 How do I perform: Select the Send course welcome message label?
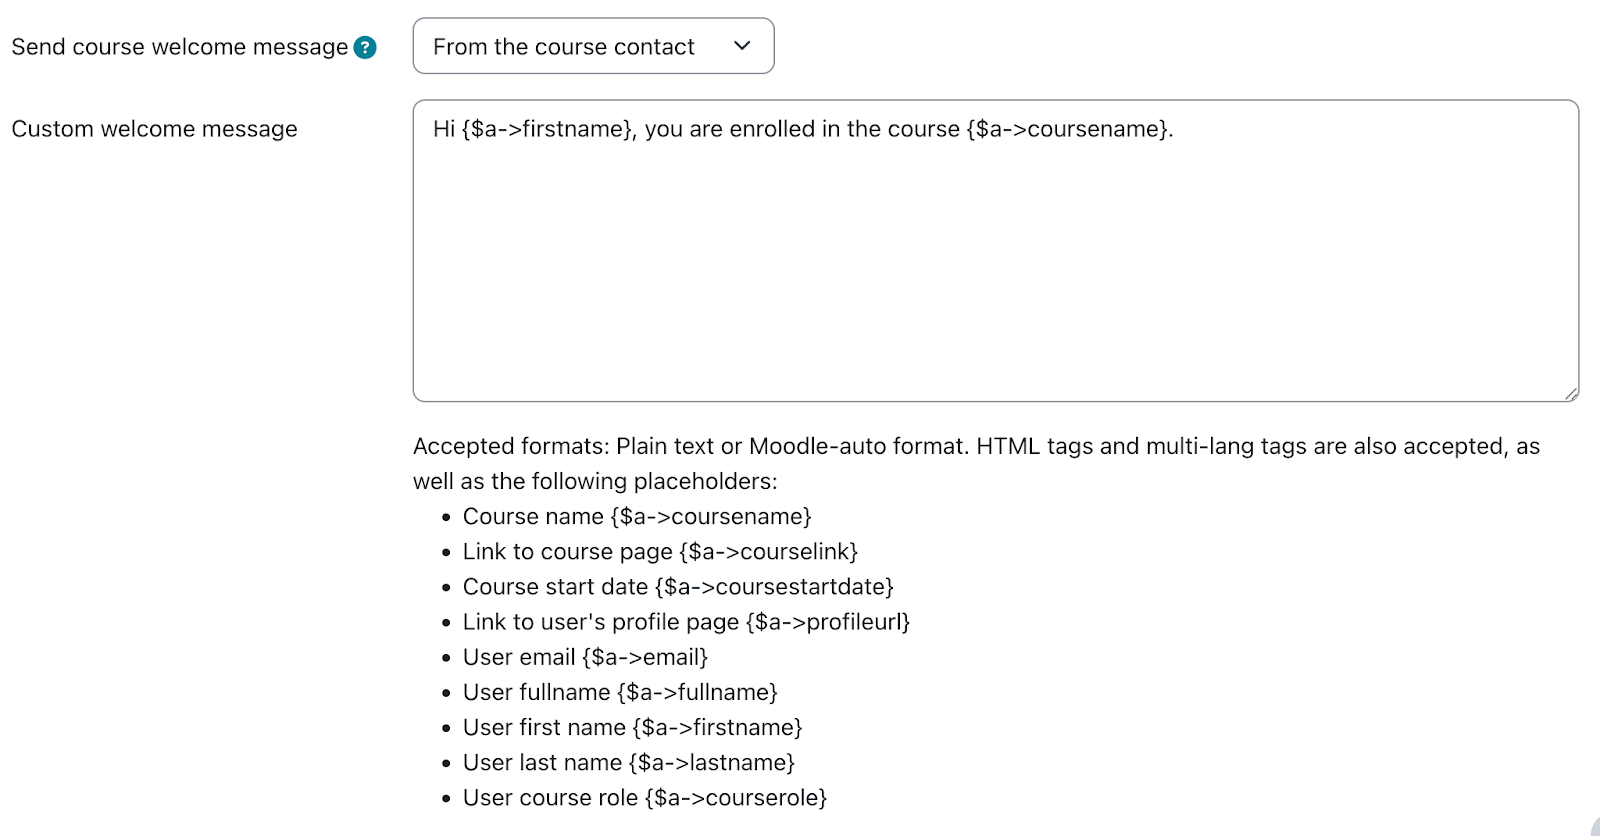[x=175, y=46]
